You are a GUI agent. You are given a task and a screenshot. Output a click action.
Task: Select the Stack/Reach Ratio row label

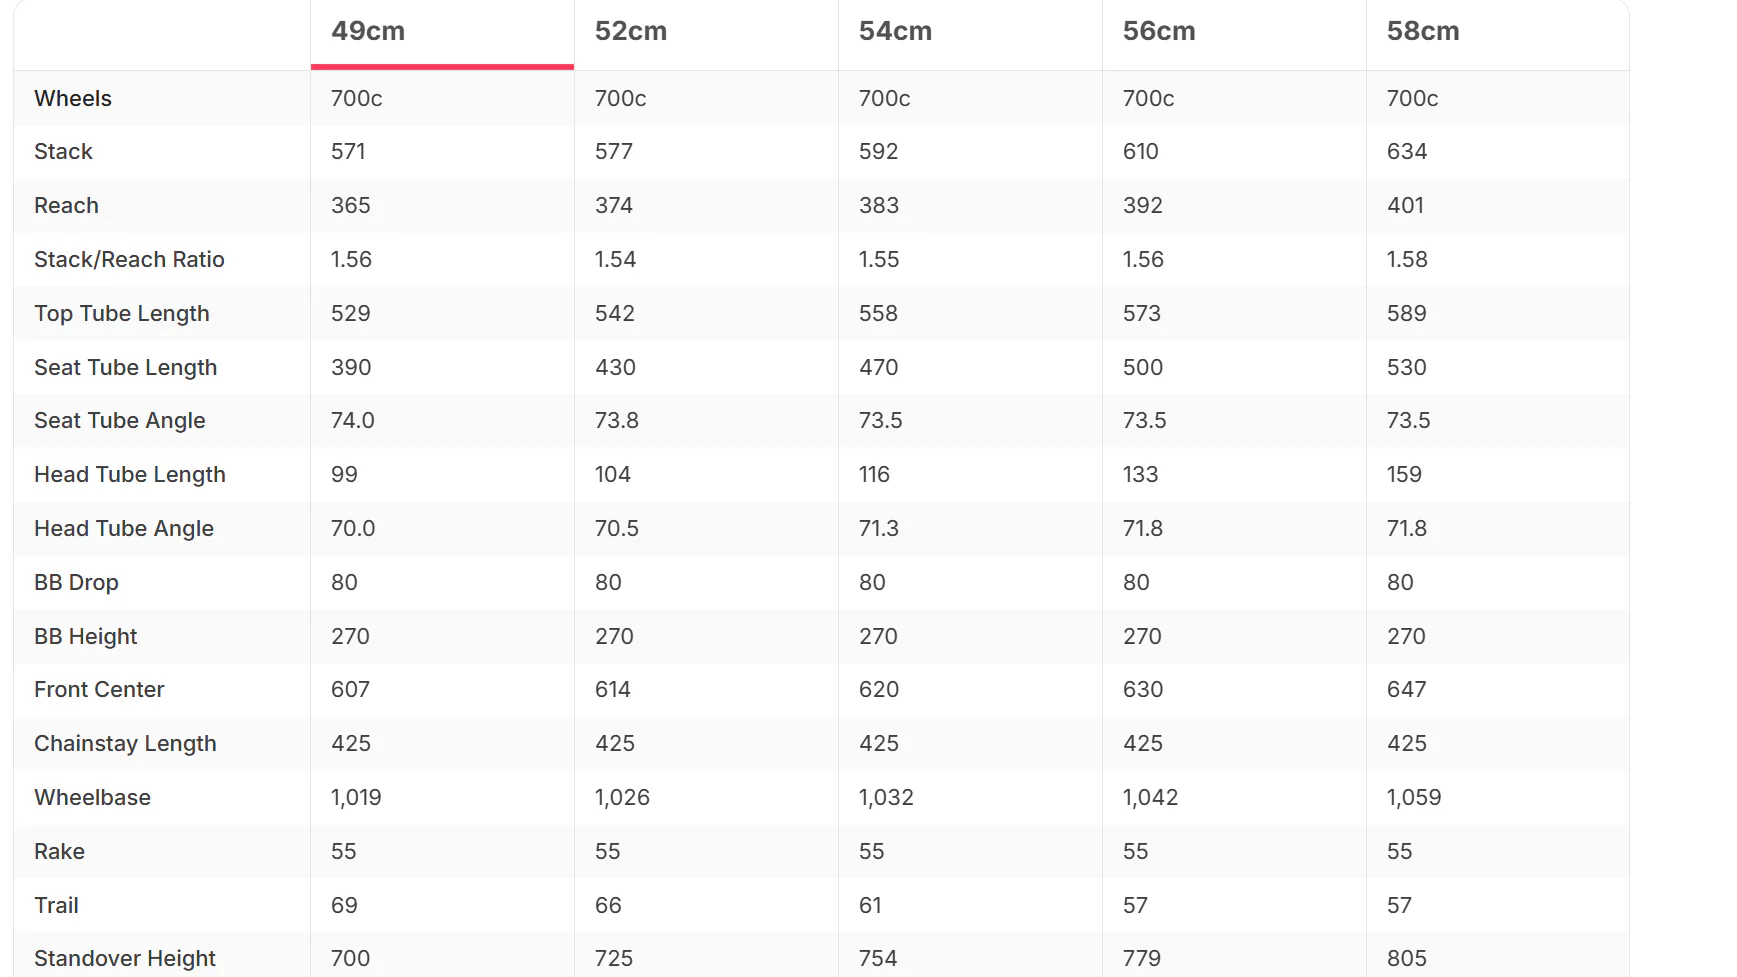pos(129,259)
